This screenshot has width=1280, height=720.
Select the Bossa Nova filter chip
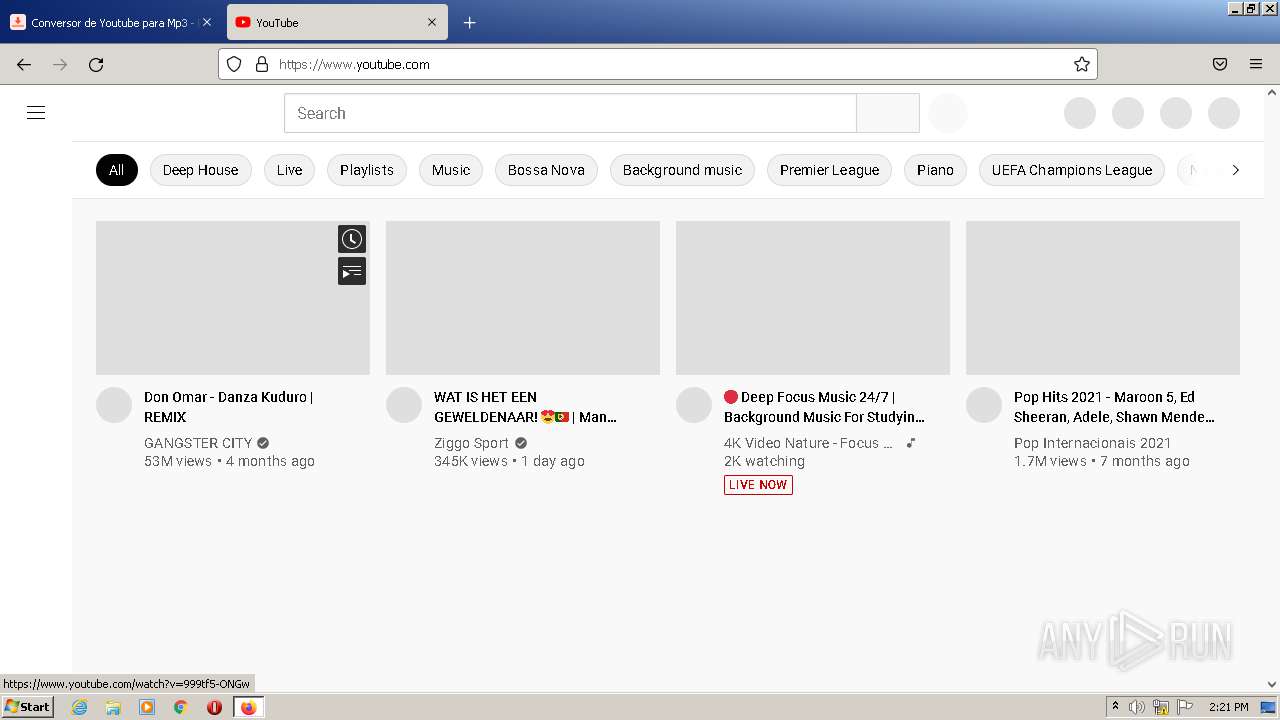(546, 170)
